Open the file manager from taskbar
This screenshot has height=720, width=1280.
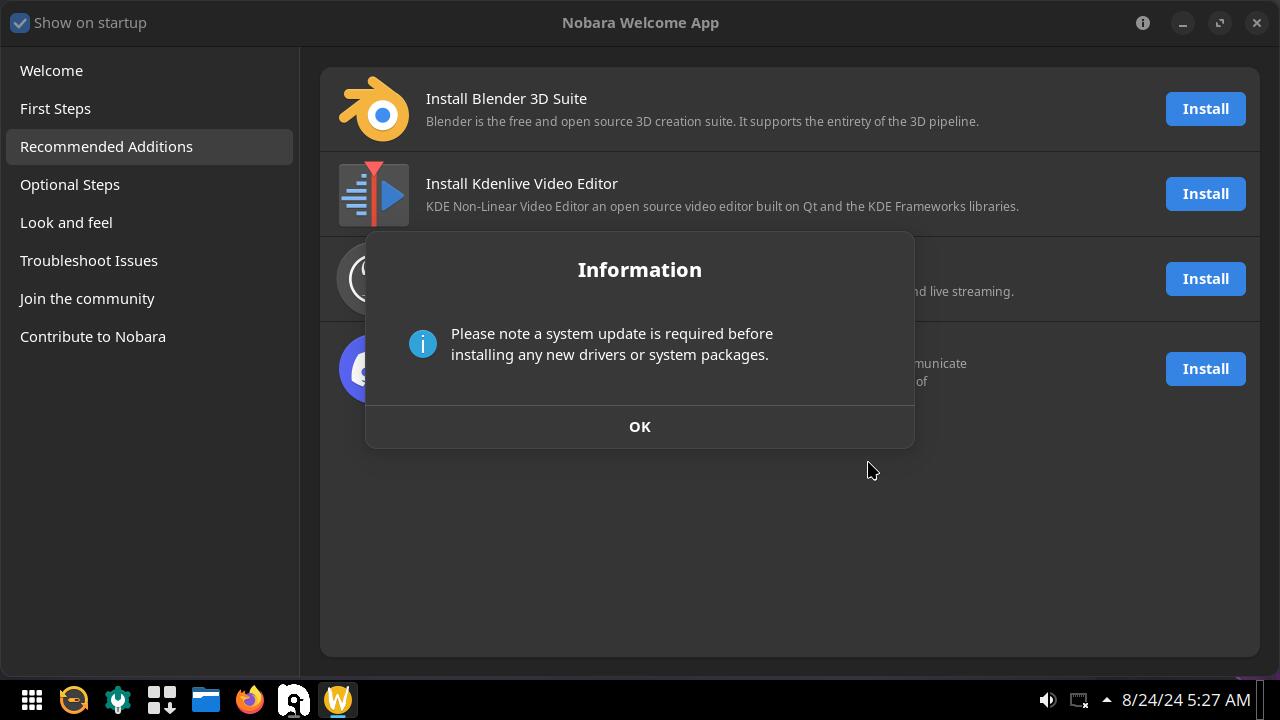206,700
